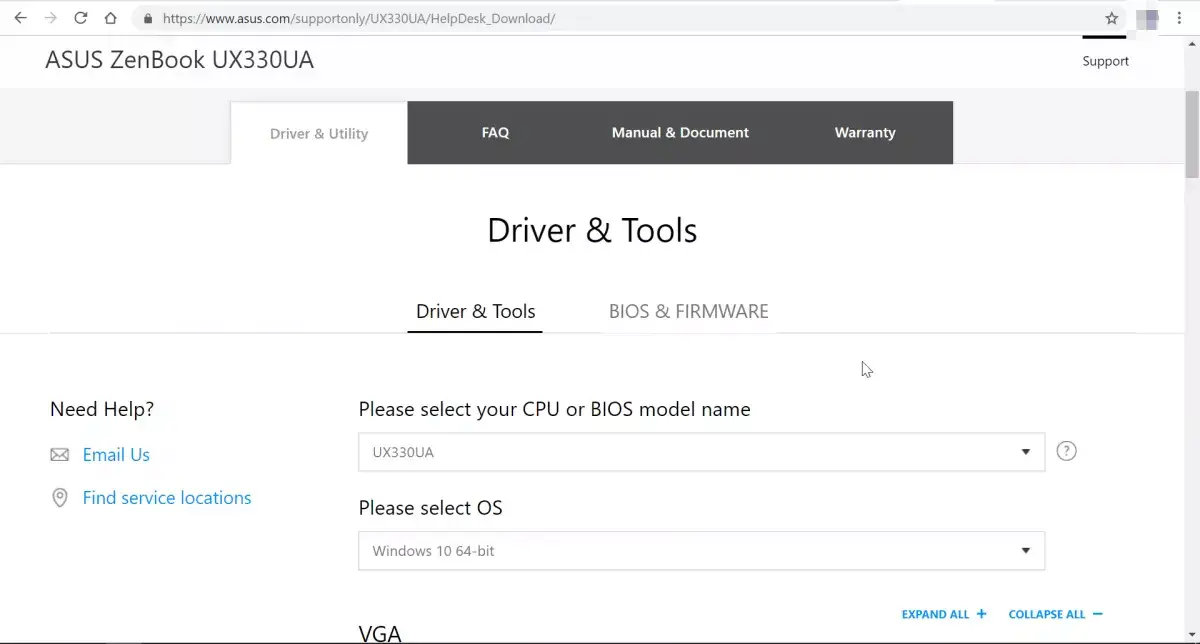Click the Email Us link

(x=116, y=455)
